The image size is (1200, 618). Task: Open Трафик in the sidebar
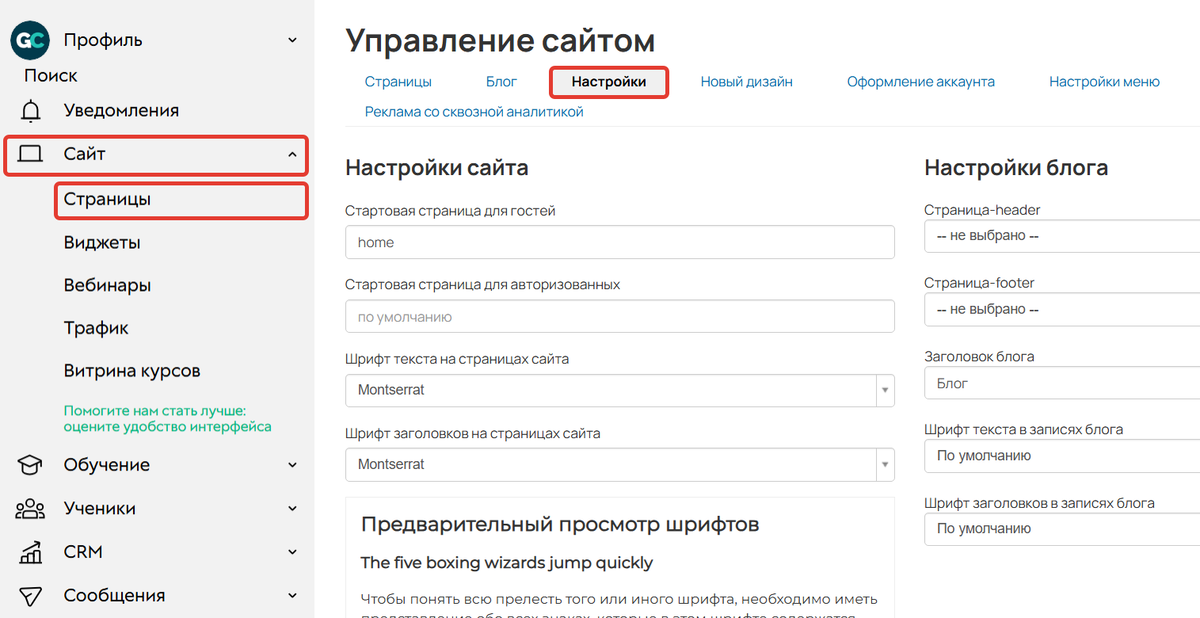(x=96, y=328)
